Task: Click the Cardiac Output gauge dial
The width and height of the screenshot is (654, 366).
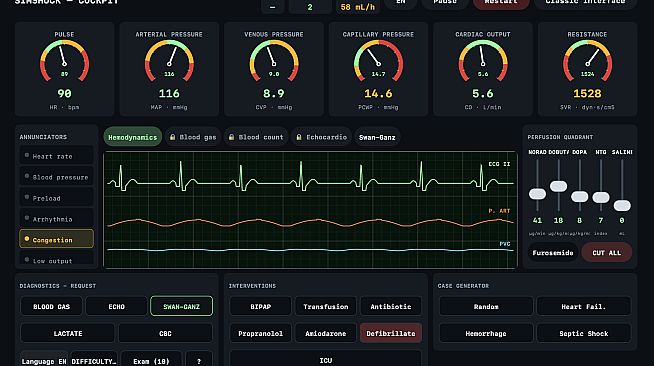Action: pos(483,60)
